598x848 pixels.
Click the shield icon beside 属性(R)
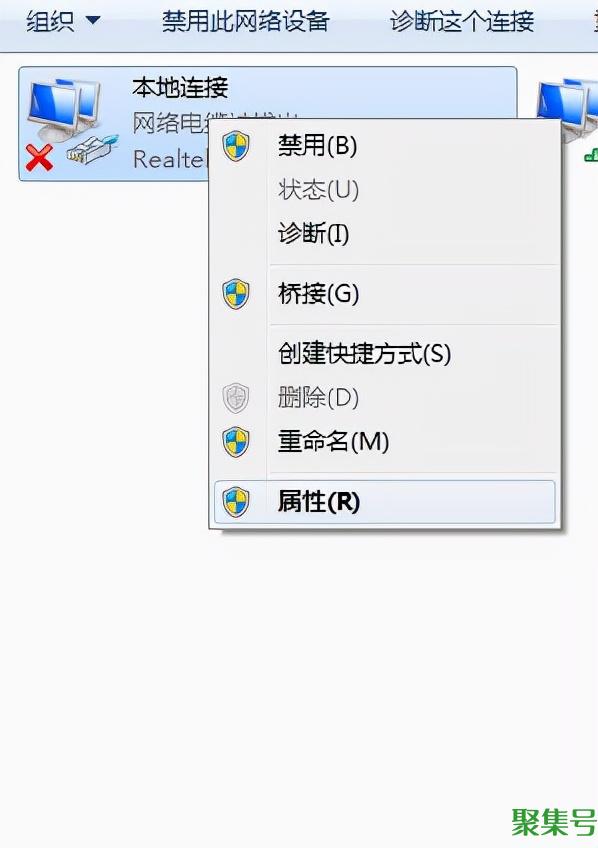[x=236, y=502]
